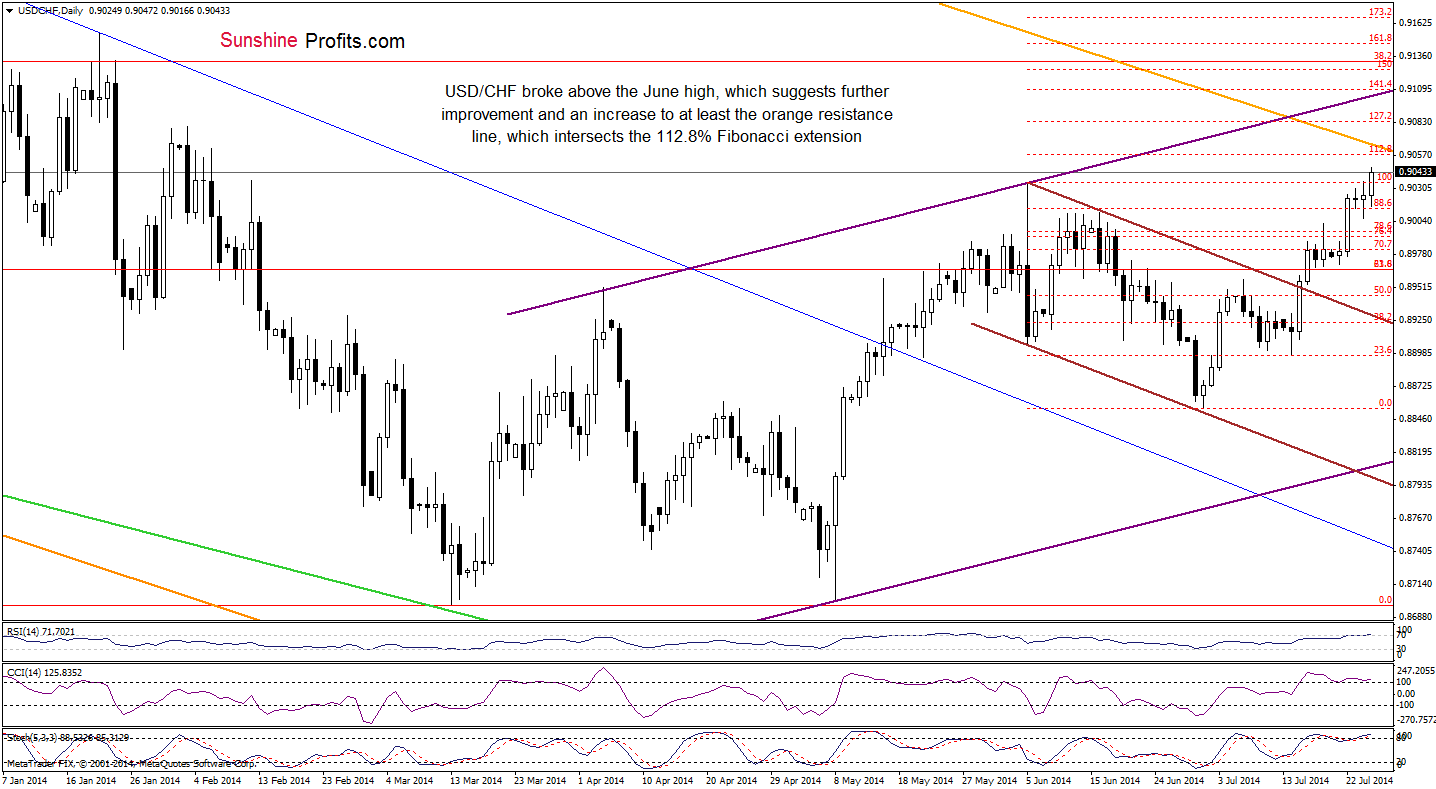Click the 0.89250 price axis label
Viewport: 1436px width, 789px height.
(1416, 319)
